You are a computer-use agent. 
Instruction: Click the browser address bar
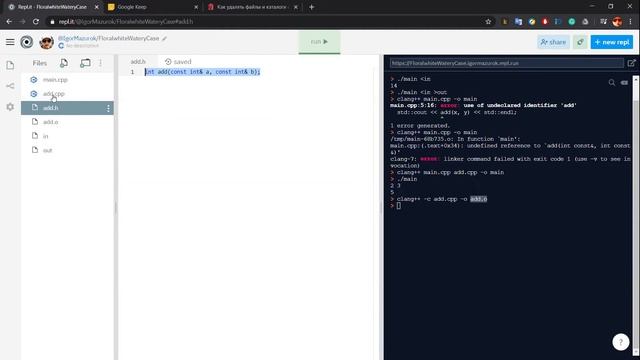pyautogui.click(x=269, y=22)
